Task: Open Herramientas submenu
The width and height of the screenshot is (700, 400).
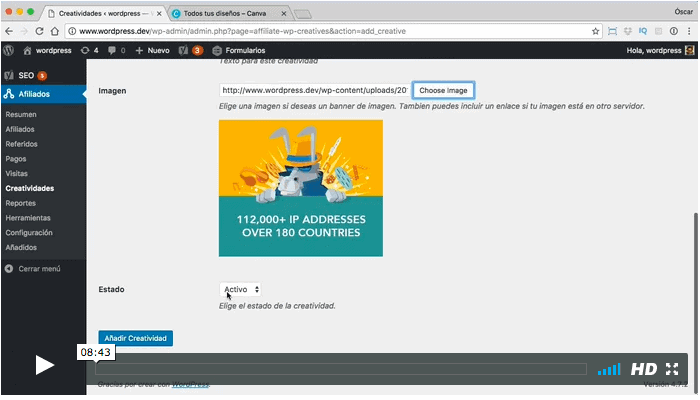Action: click(28, 218)
